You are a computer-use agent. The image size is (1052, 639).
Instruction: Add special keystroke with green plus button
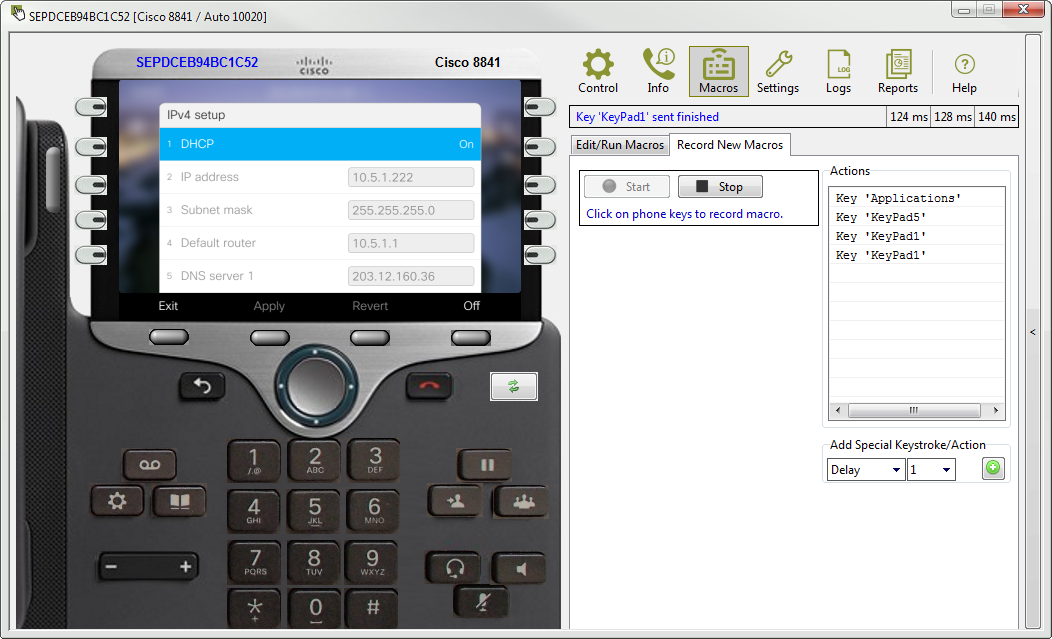point(993,468)
